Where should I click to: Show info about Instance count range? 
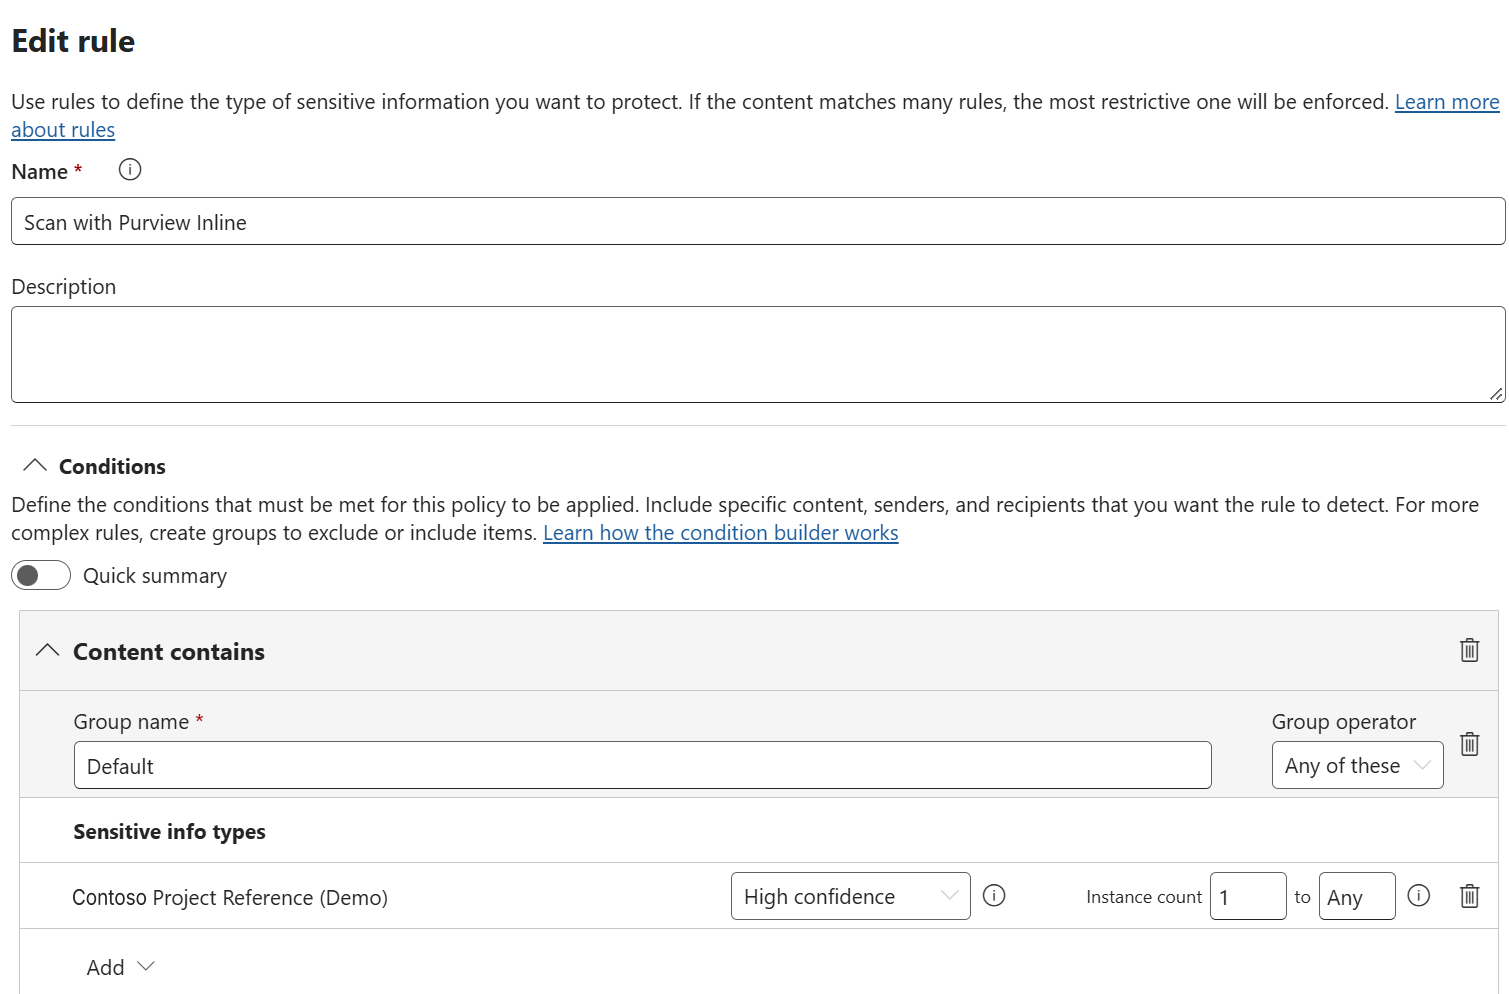pyautogui.click(x=1418, y=896)
